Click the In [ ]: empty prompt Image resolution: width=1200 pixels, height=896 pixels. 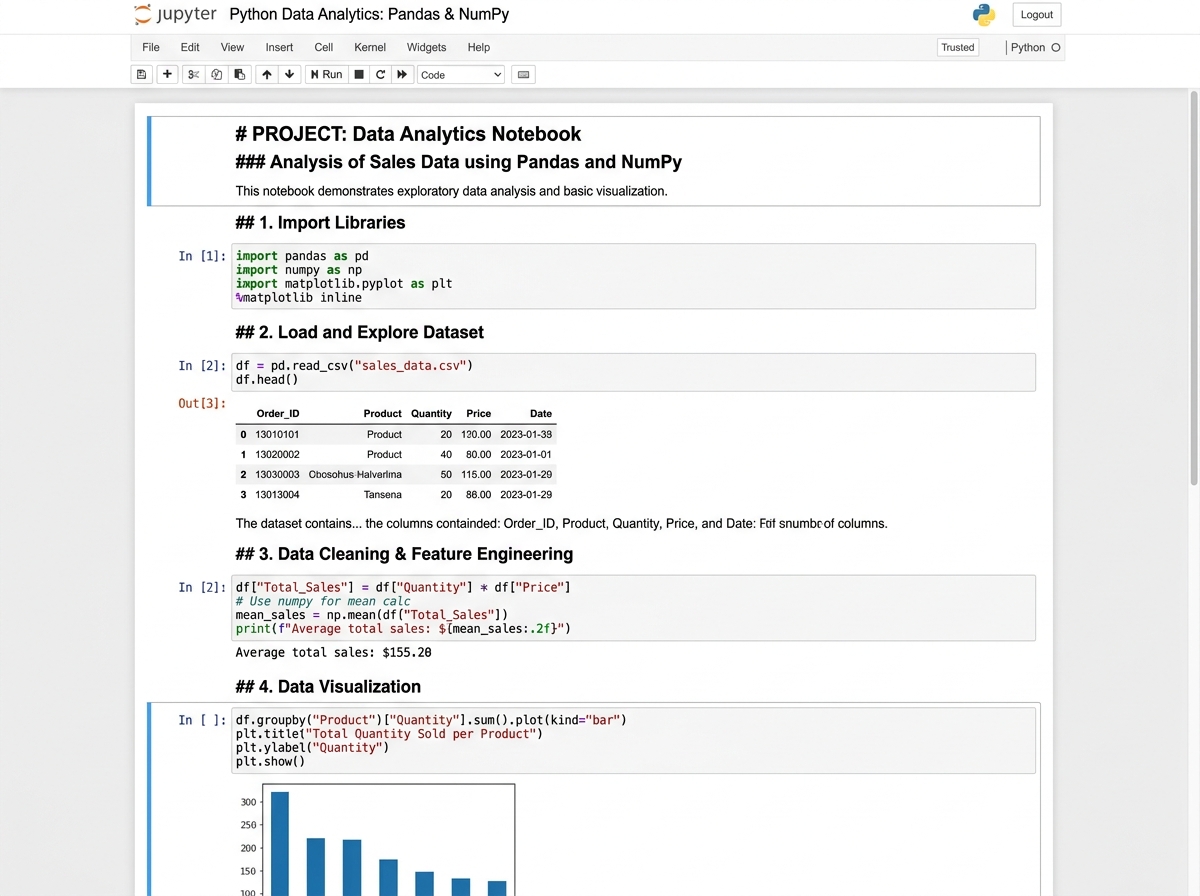[203, 720]
